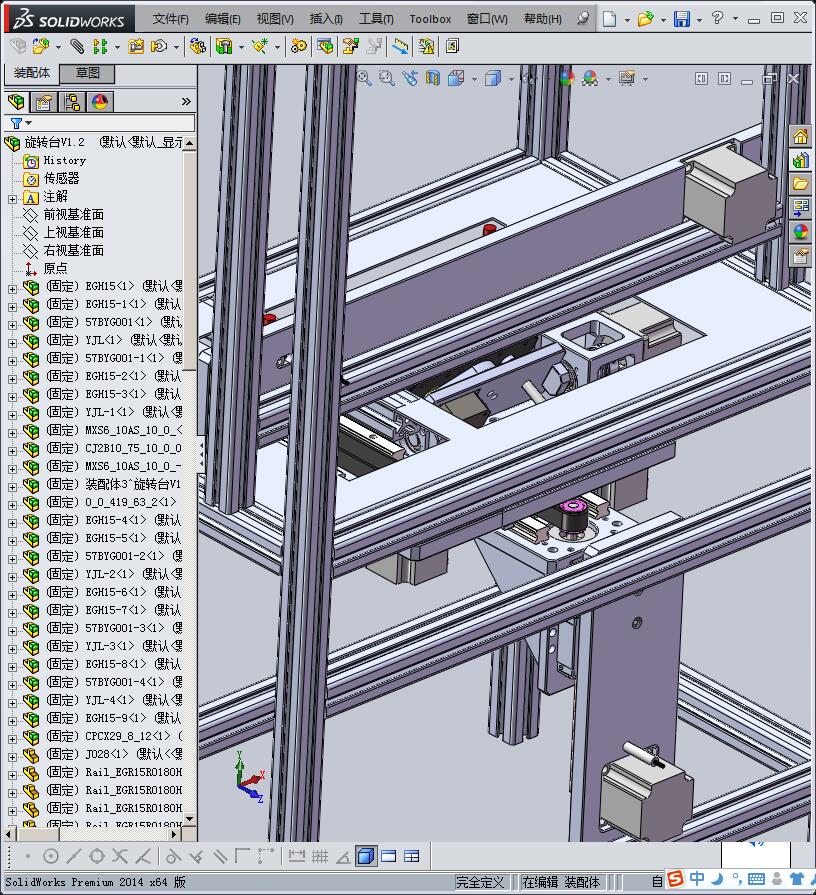This screenshot has width=816, height=895.
Task: Toggle the single-window view icon in bottom toolbar
Action: [x=389, y=856]
